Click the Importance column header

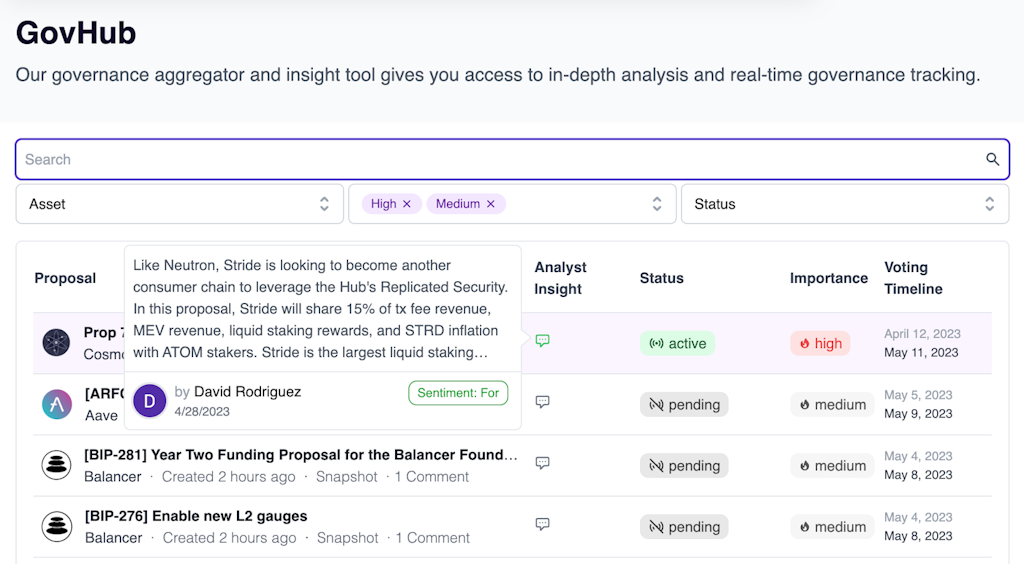click(828, 278)
